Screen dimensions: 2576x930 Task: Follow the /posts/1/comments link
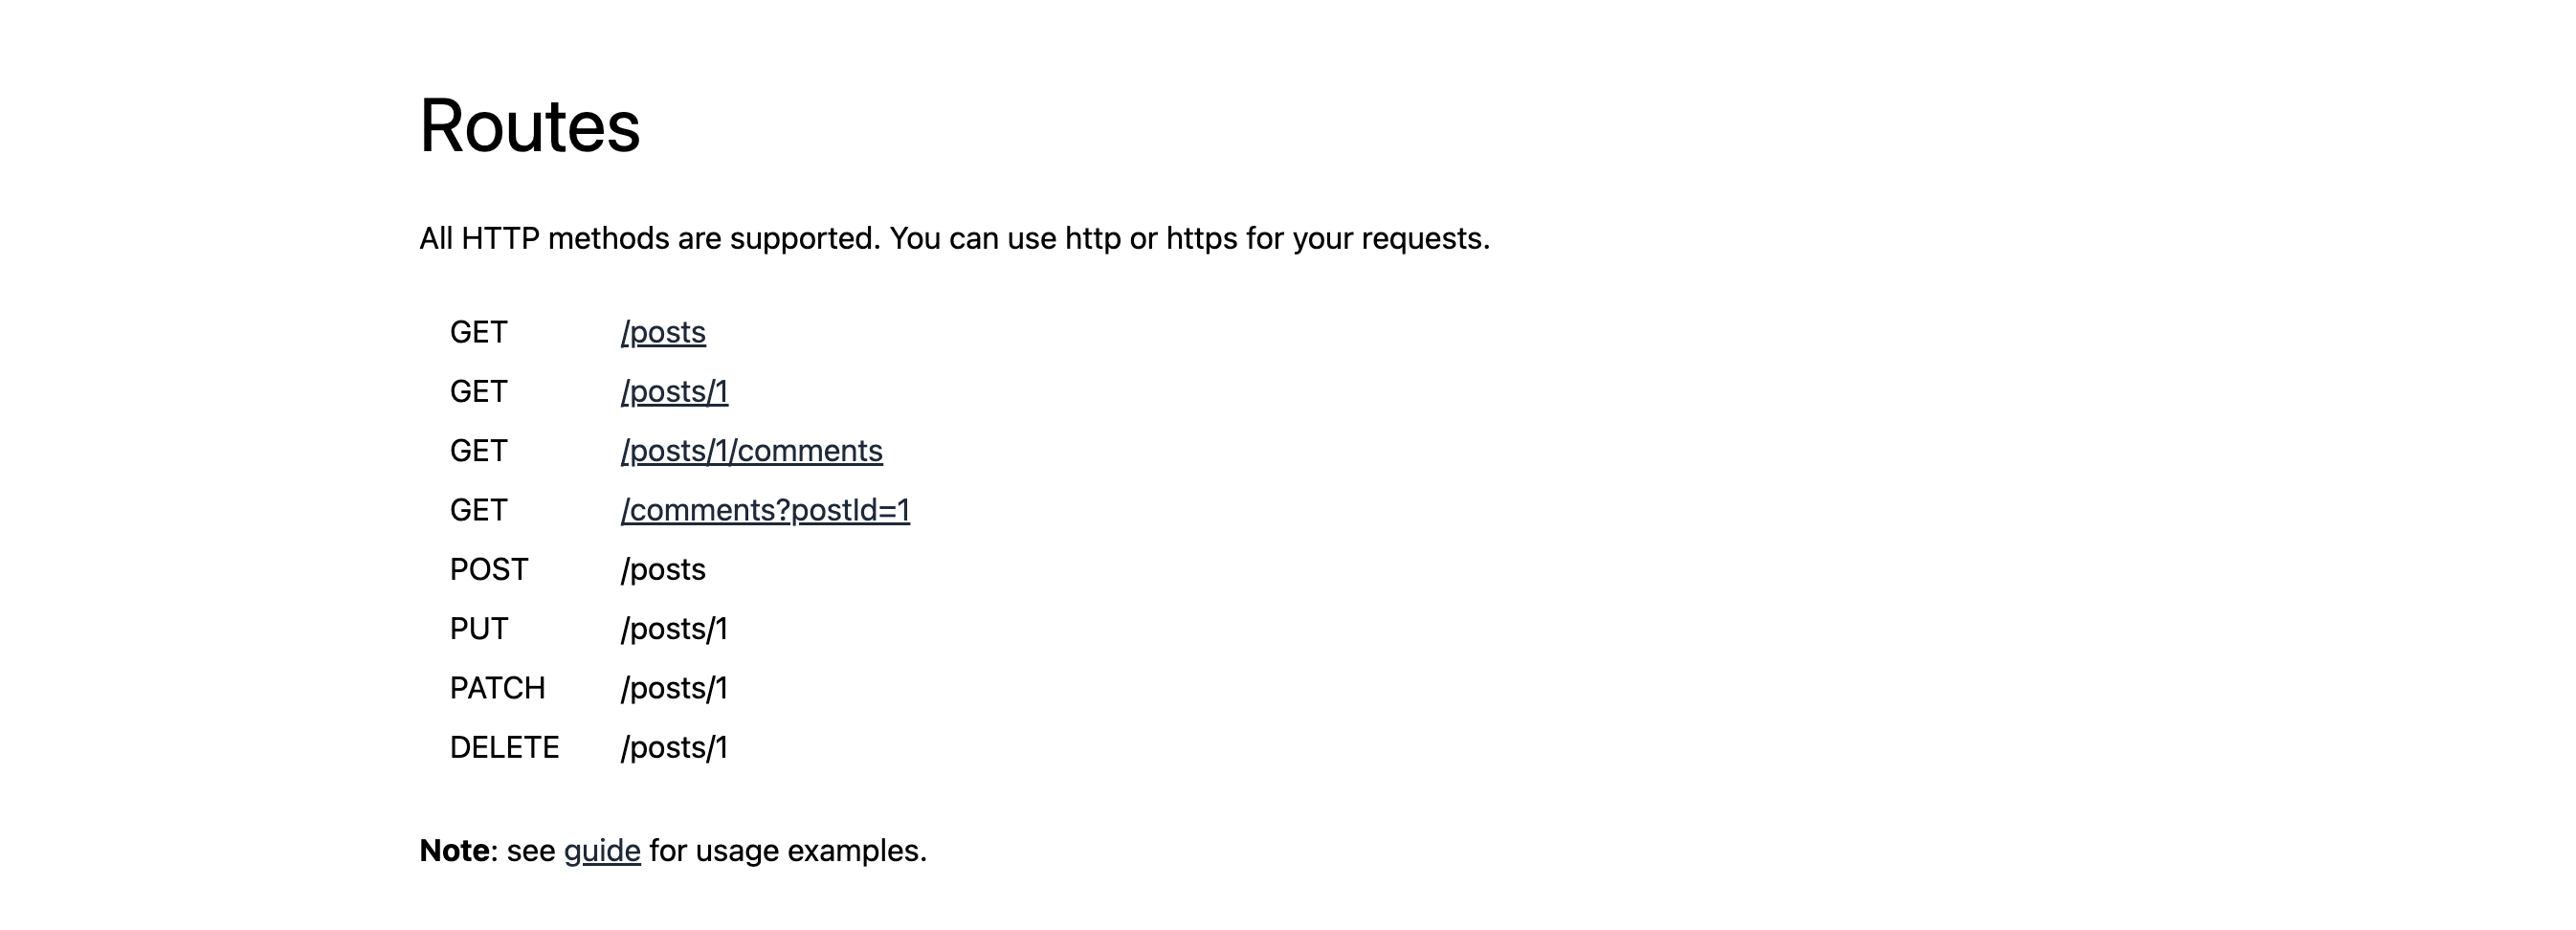pyautogui.click(x=751, y=451)
